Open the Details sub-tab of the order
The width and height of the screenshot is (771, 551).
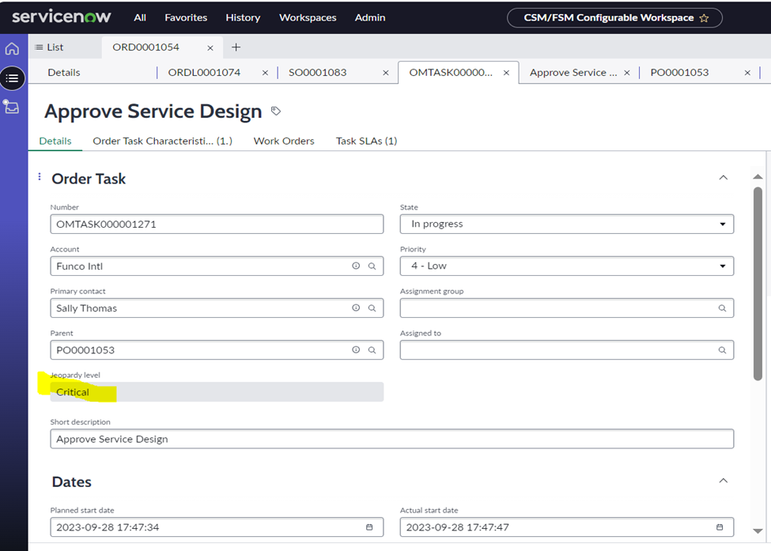click(x=64, y=72)
